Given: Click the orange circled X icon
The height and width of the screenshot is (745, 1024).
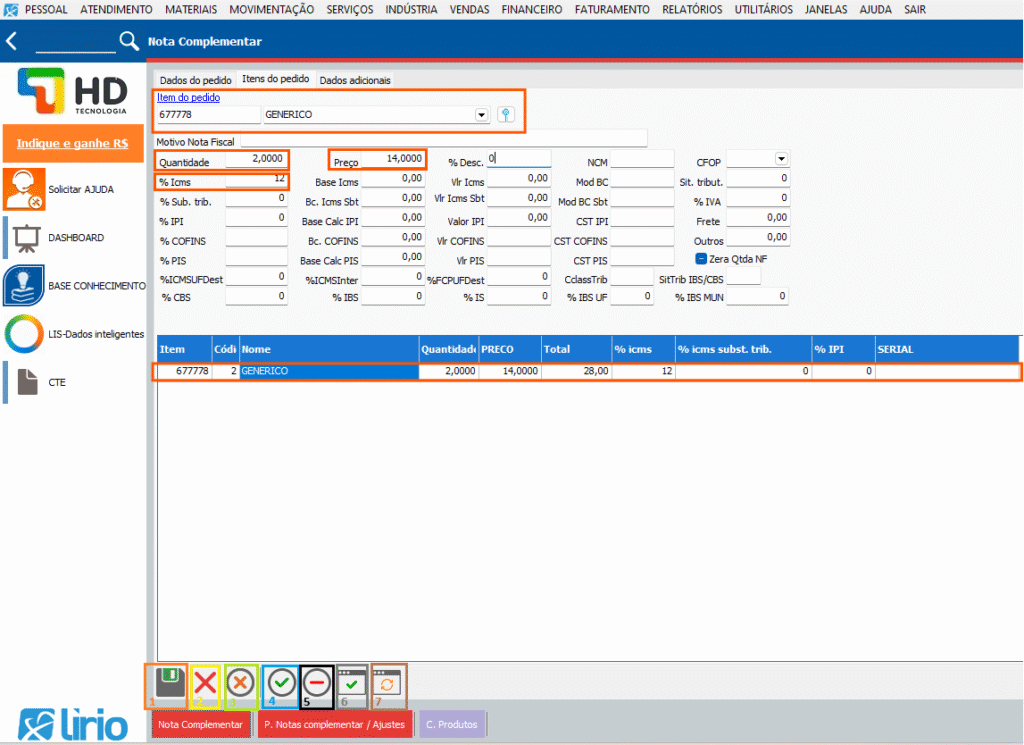Looking at the screenshot, I should point(241,684).
